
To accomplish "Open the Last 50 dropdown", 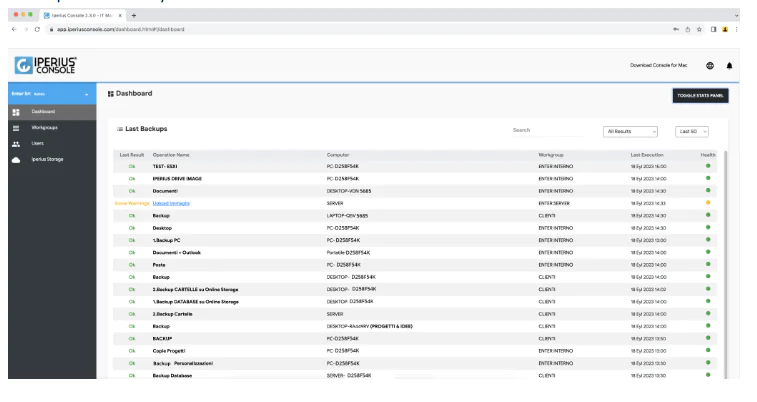I will [x=692, y=131].
